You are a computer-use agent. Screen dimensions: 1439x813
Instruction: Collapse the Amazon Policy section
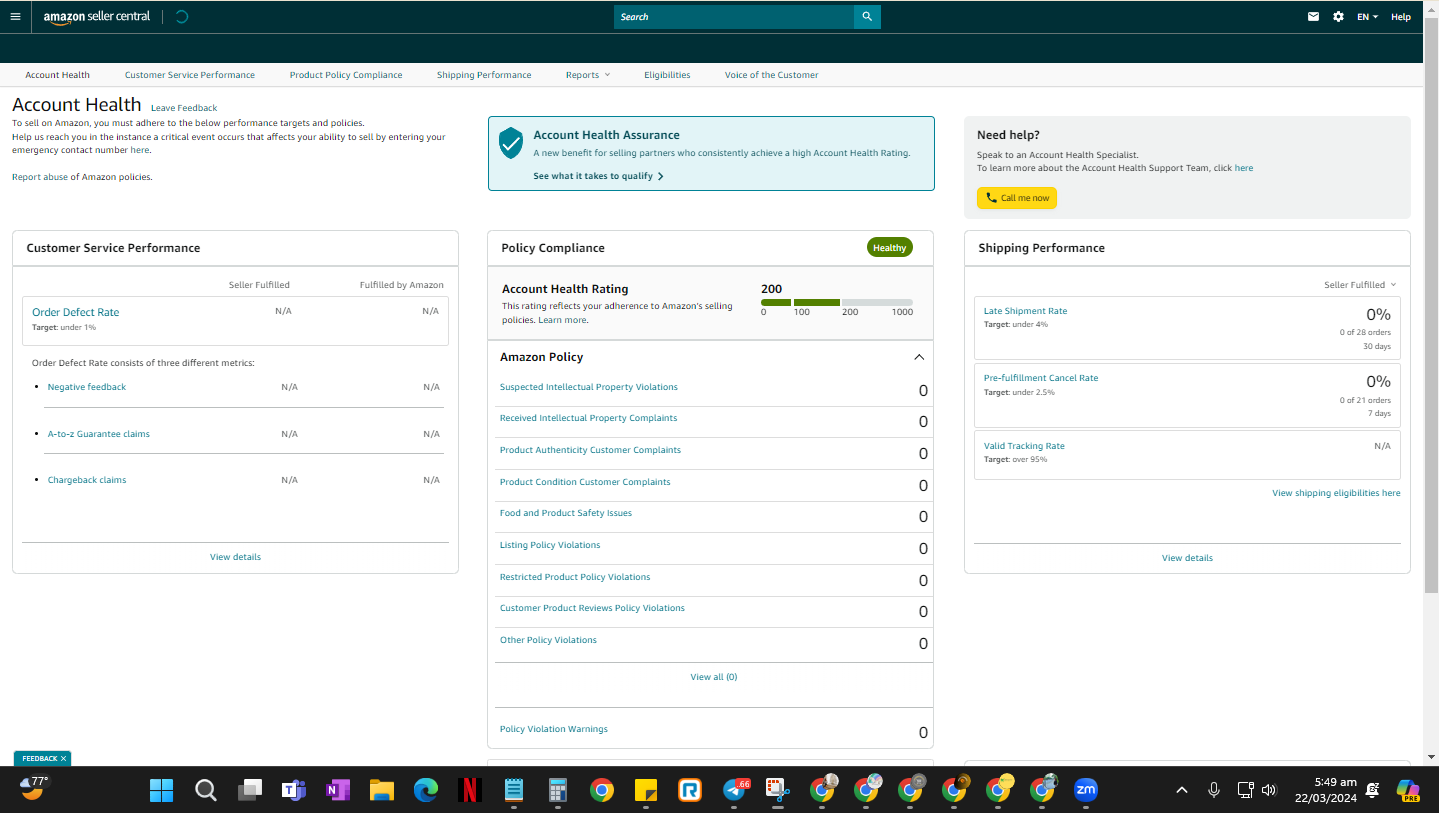pyautogui.click(x=919, y=357)
